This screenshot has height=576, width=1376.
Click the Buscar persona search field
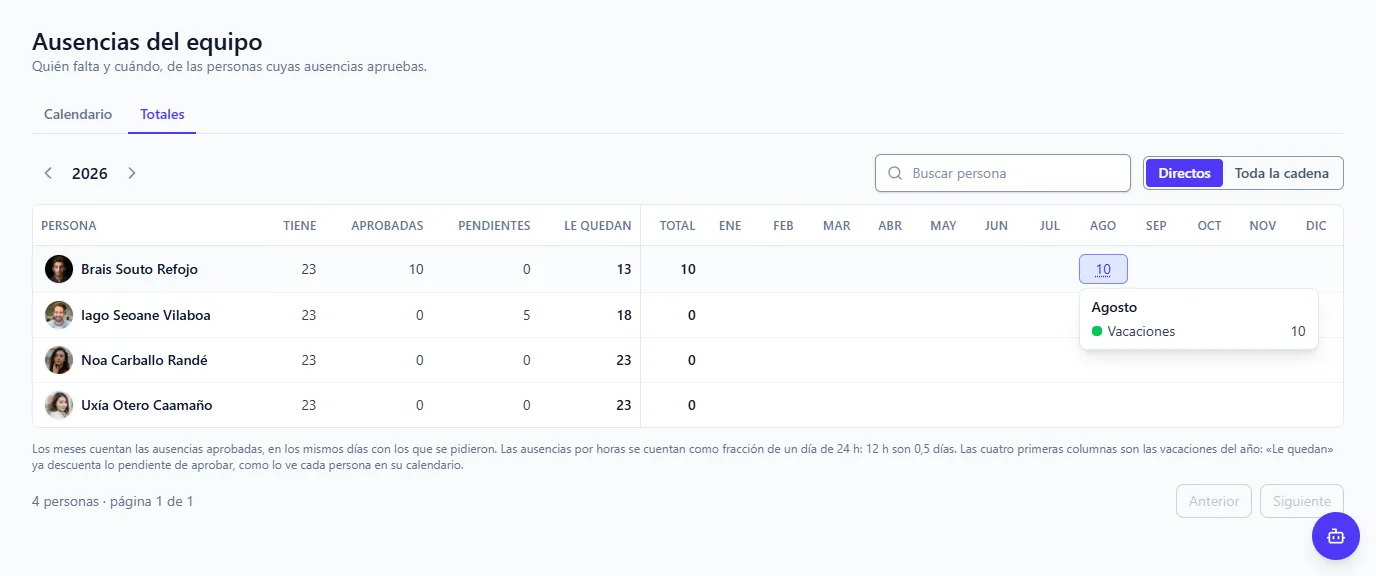[x=1003, y=173]
